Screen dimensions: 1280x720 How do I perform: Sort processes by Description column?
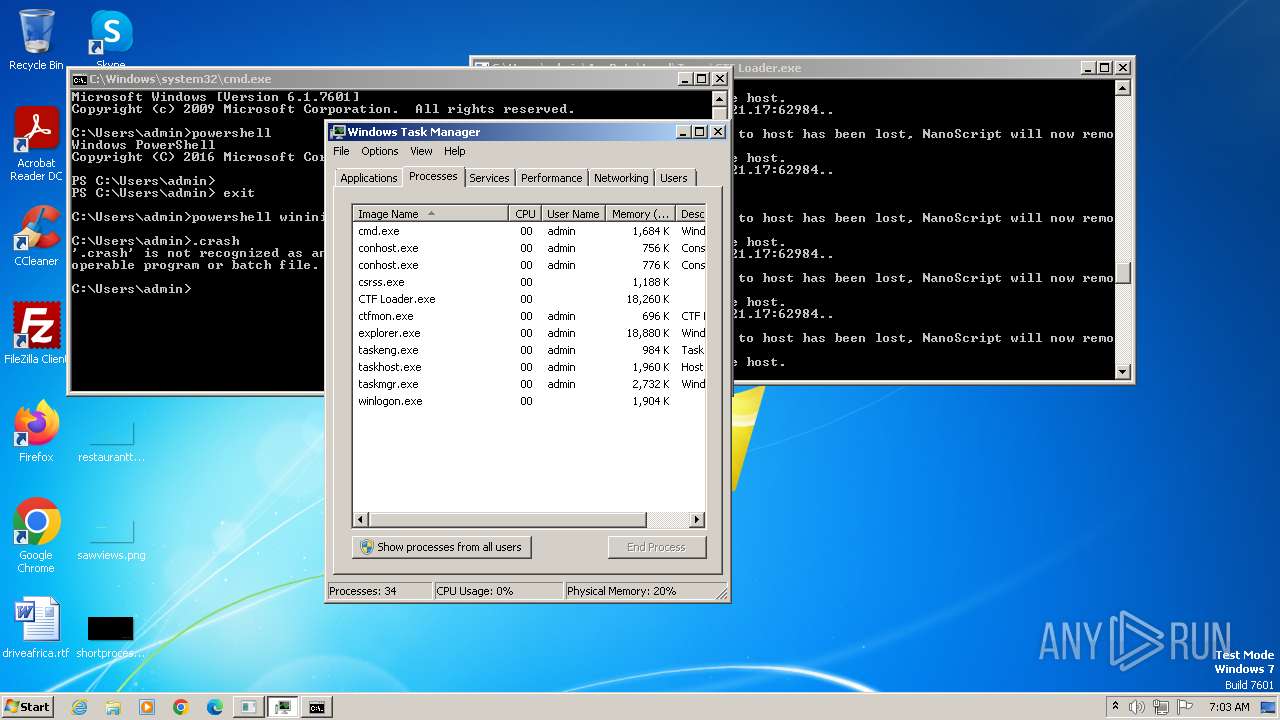coord(691,214)
